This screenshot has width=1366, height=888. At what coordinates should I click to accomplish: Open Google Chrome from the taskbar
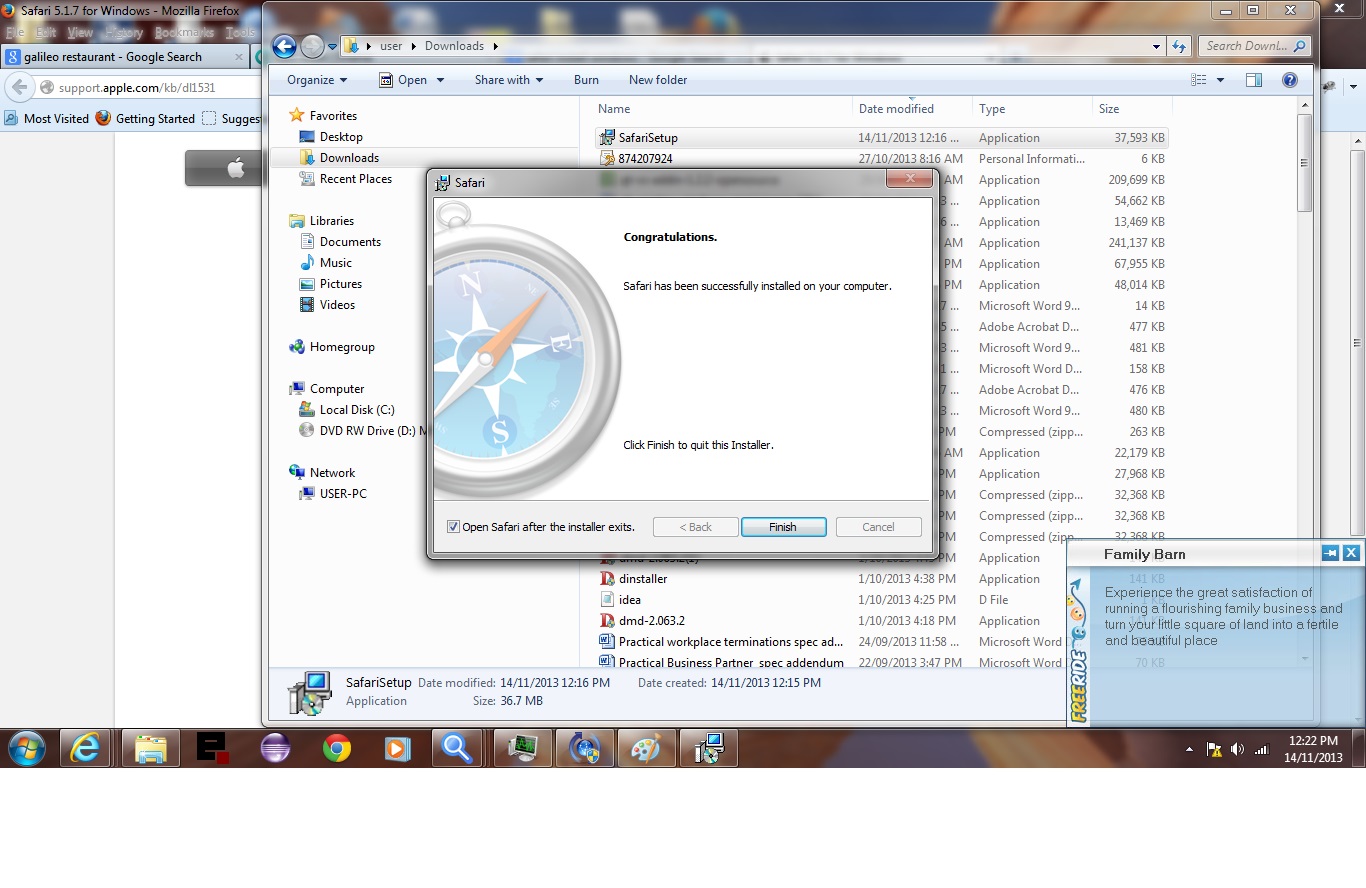(337, 748)
